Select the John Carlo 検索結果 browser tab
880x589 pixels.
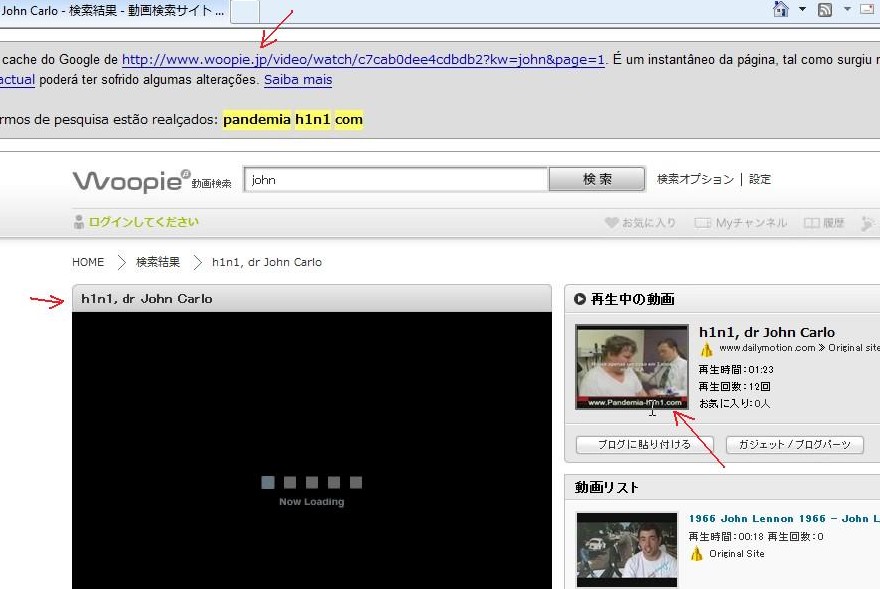(110, 8)
